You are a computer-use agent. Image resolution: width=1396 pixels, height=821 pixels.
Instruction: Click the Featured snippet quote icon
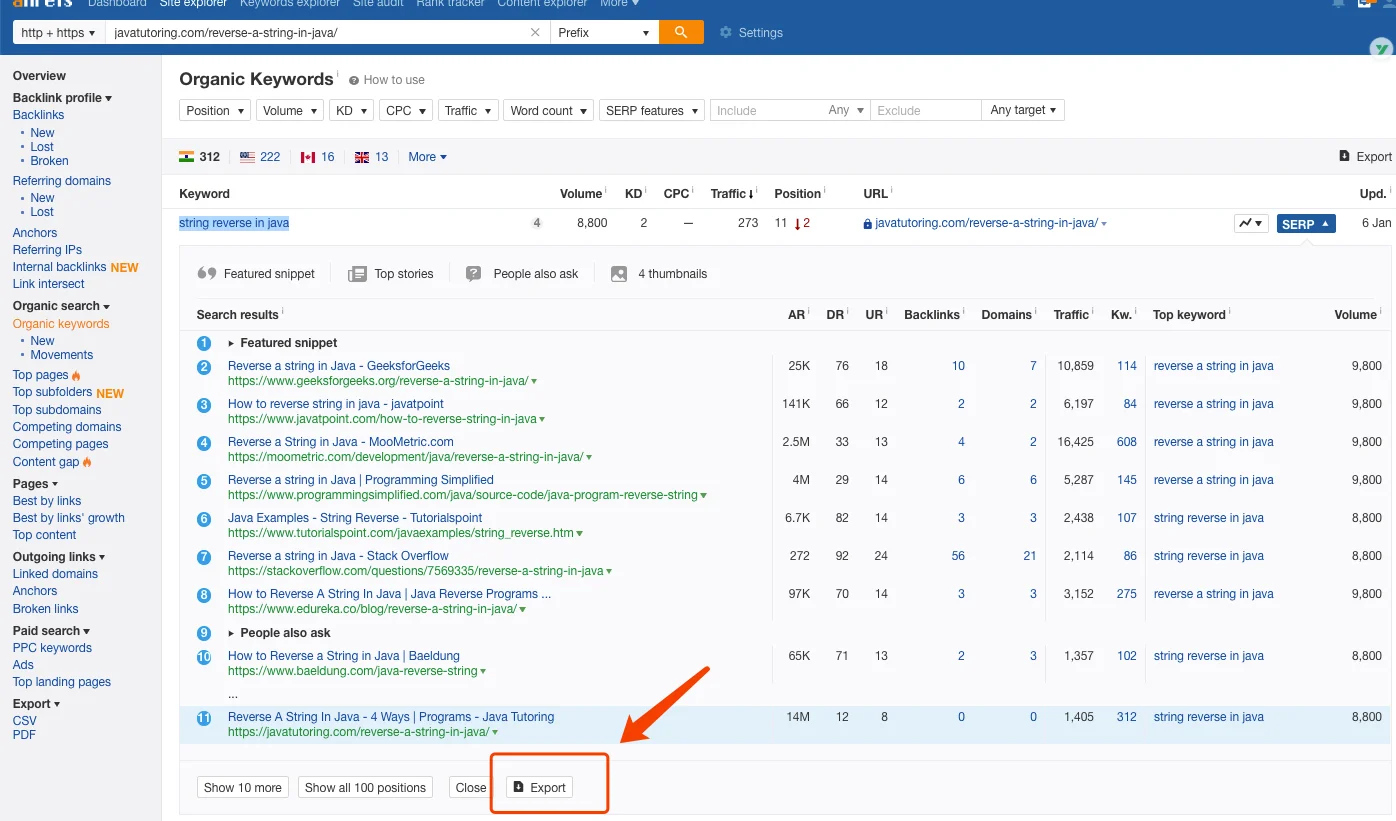click(207, 273)
